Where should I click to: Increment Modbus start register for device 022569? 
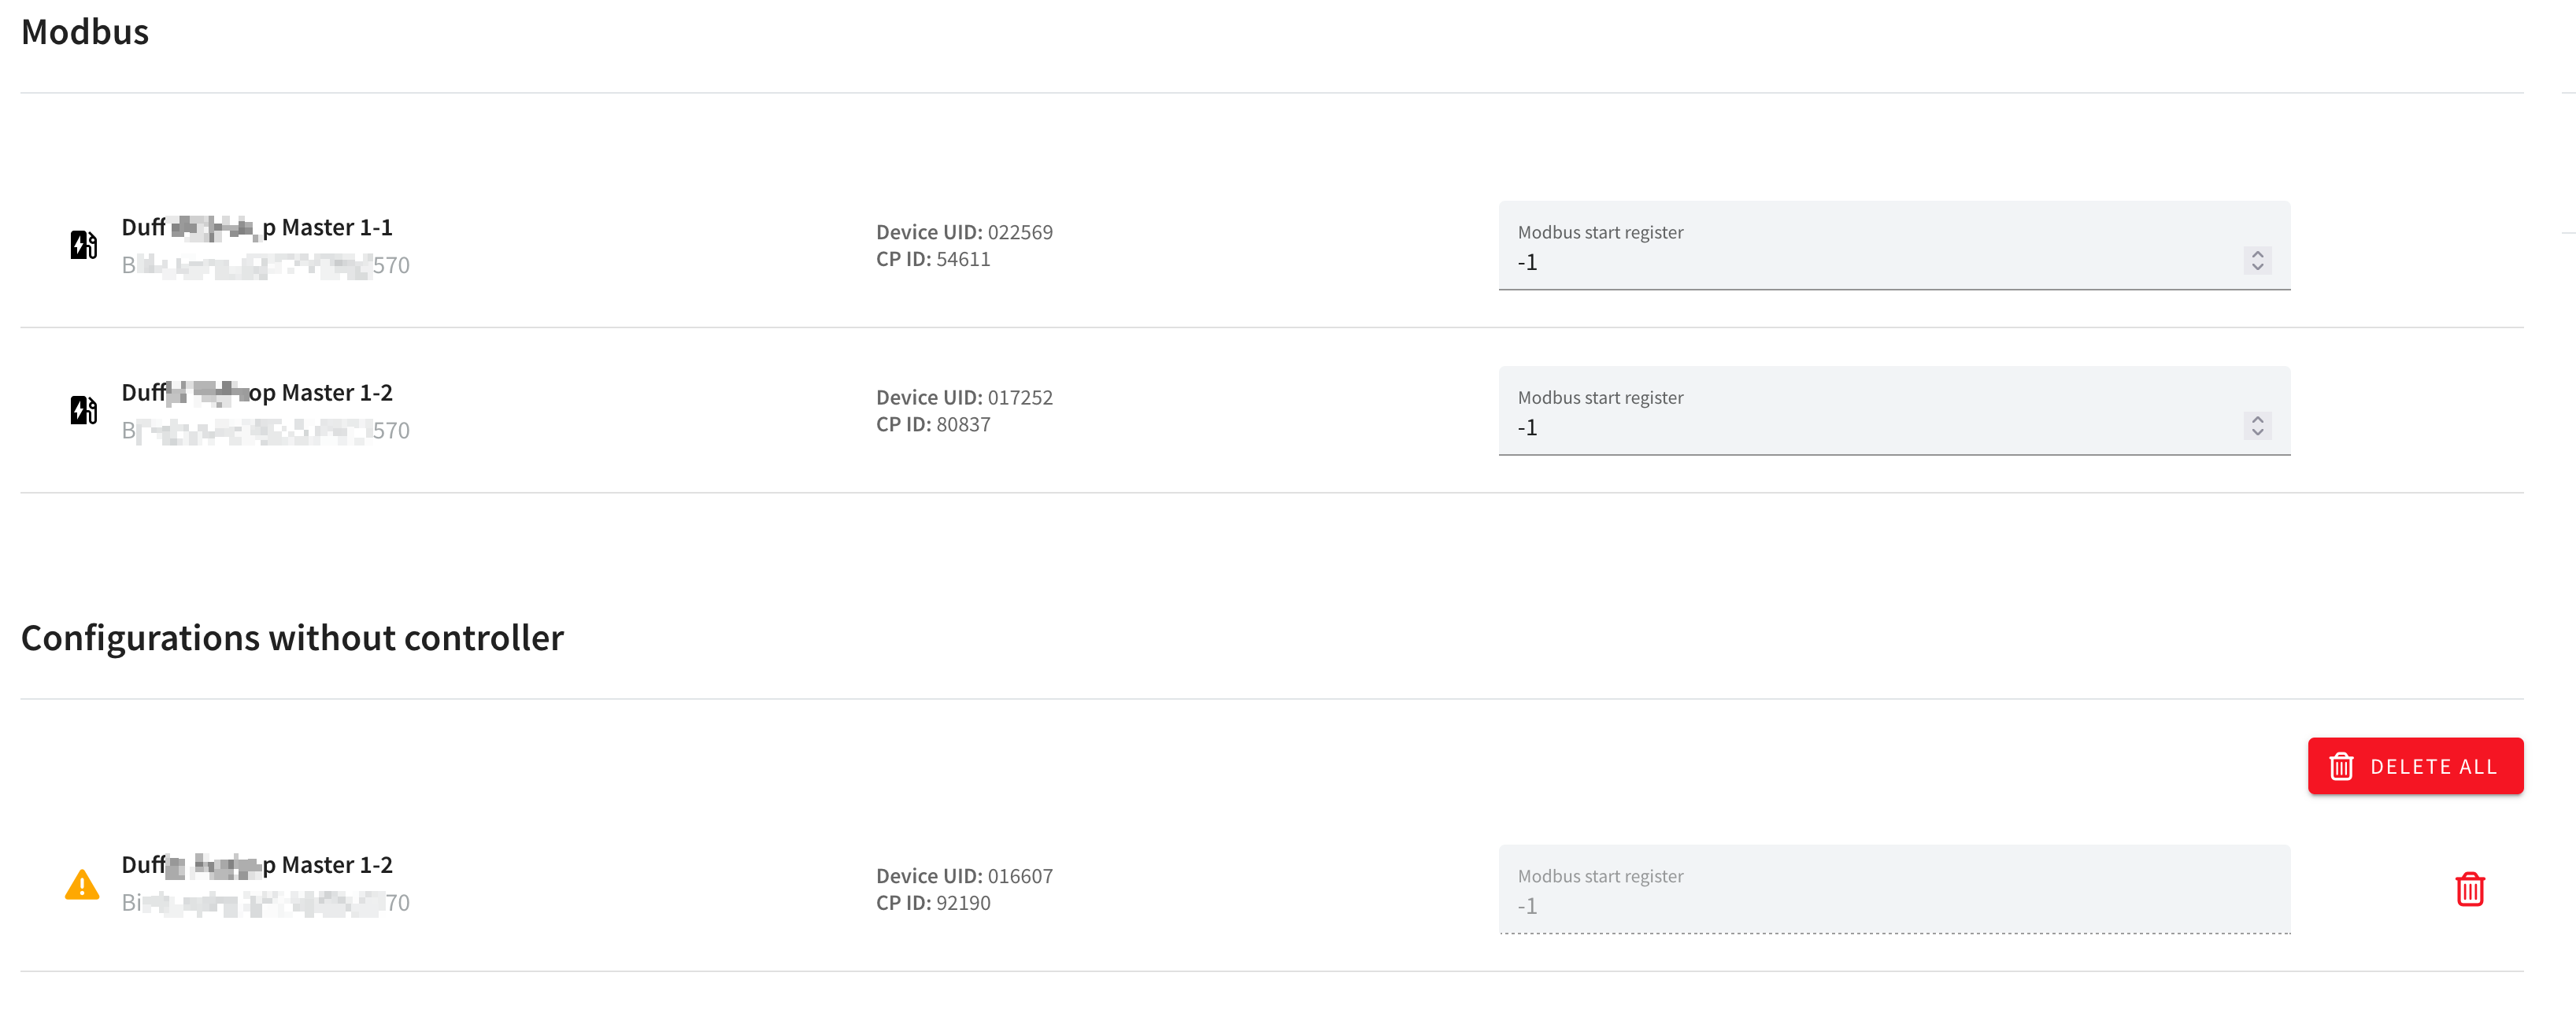[2257, 254]
